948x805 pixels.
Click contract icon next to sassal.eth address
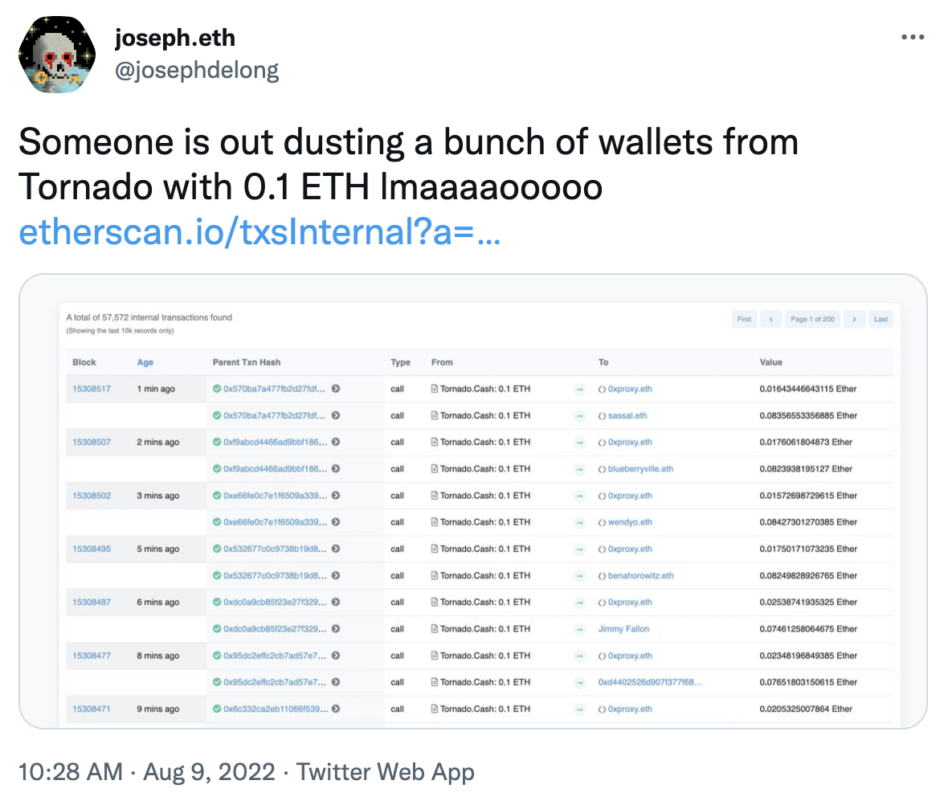point(601,415)
